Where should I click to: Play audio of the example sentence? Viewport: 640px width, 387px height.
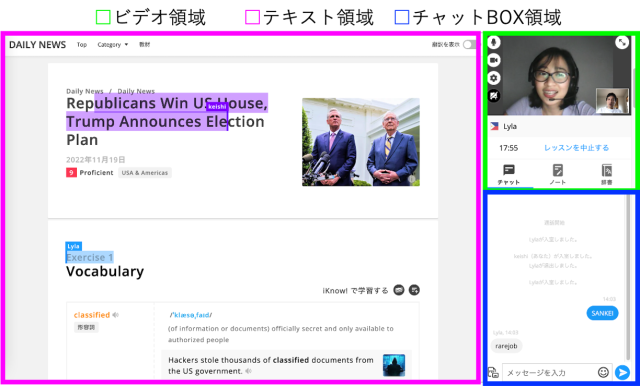pos(249,371)
